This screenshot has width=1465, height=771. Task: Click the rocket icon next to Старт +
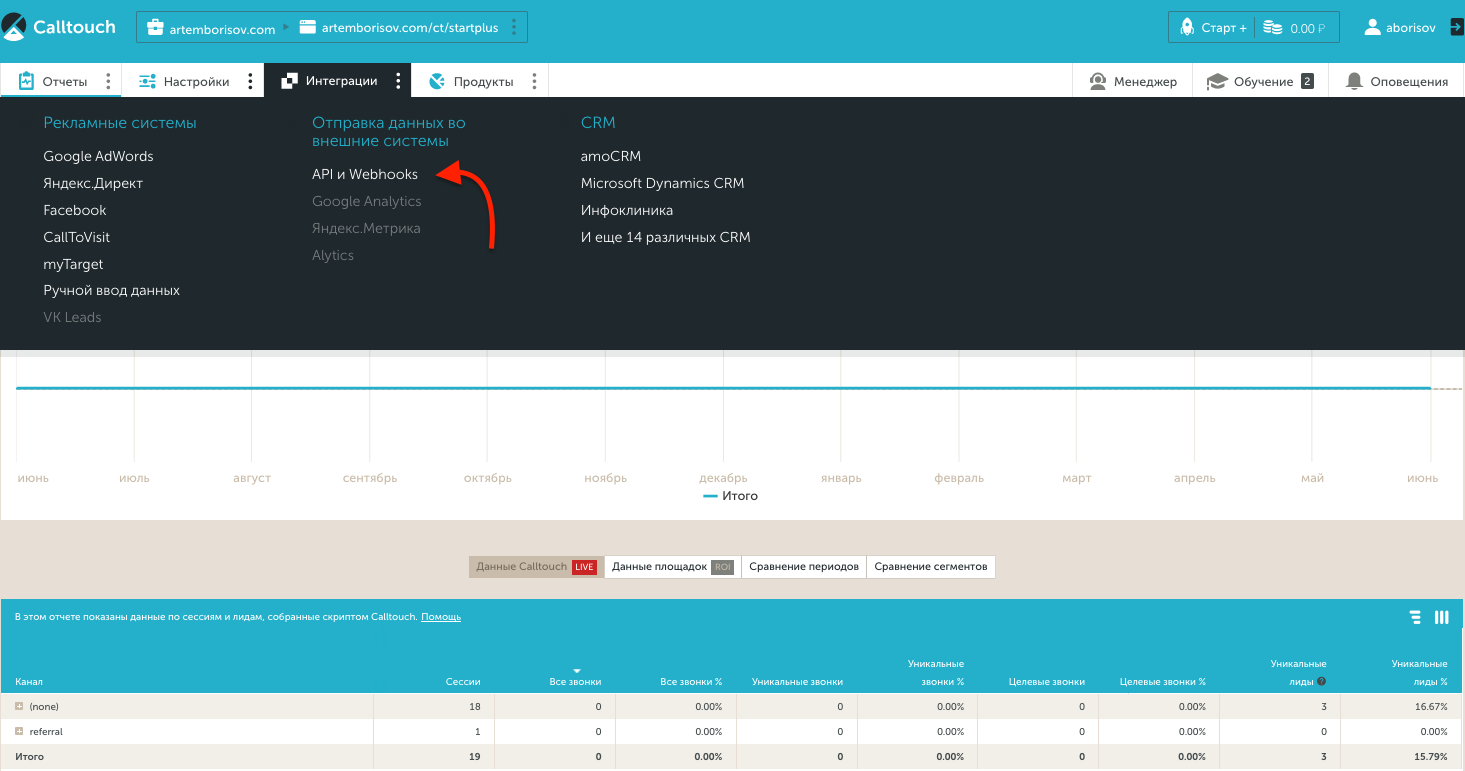tap(1187, 28)
